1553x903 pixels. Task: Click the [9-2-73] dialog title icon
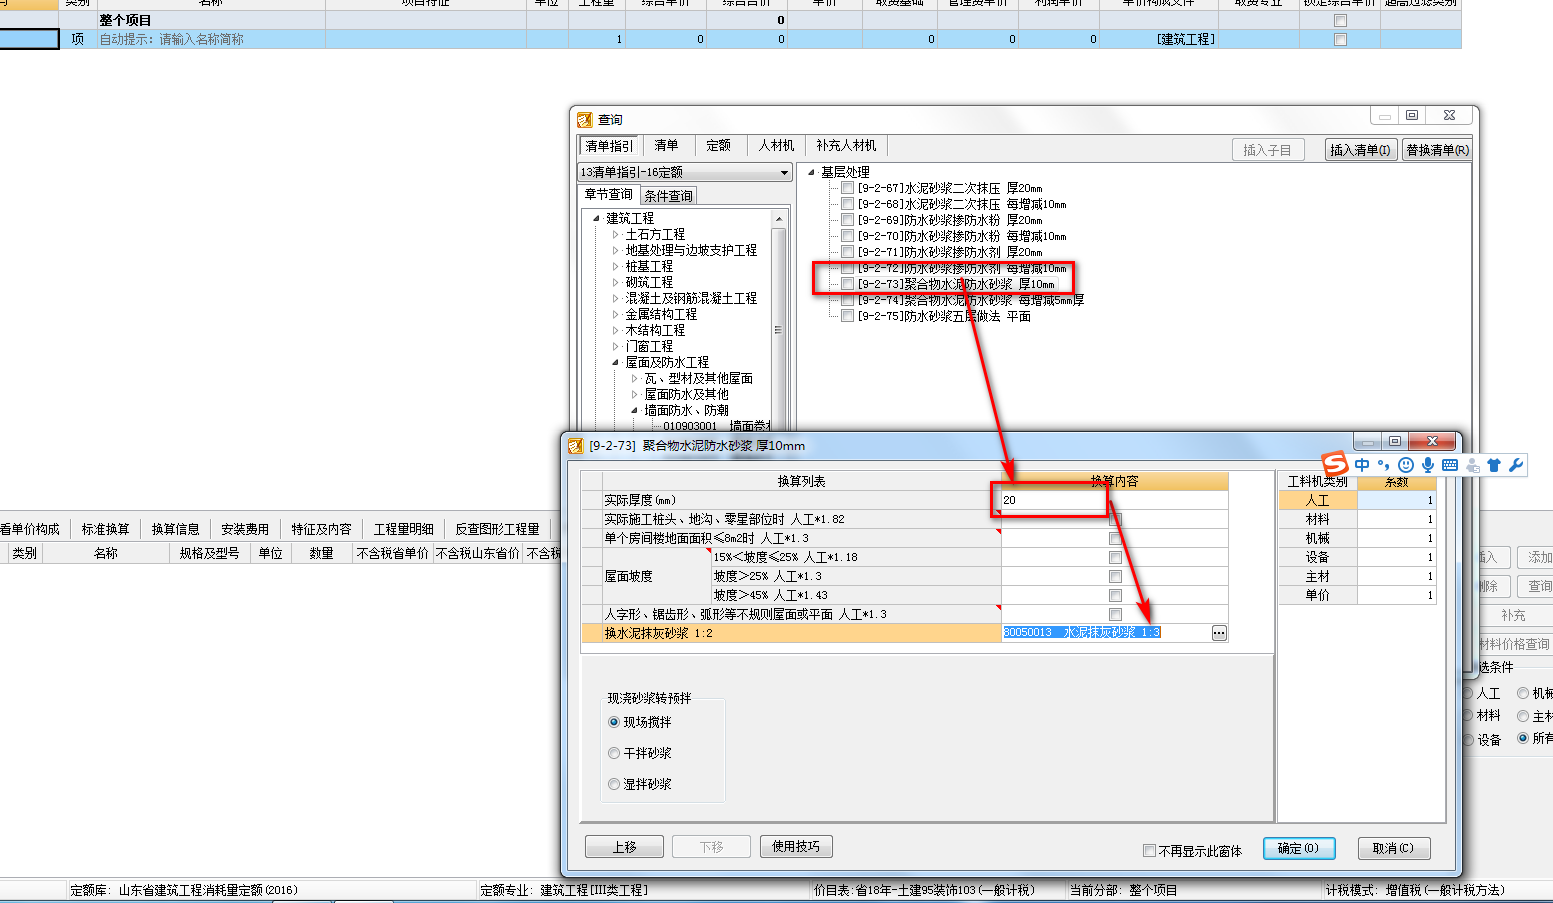(575, 446)
